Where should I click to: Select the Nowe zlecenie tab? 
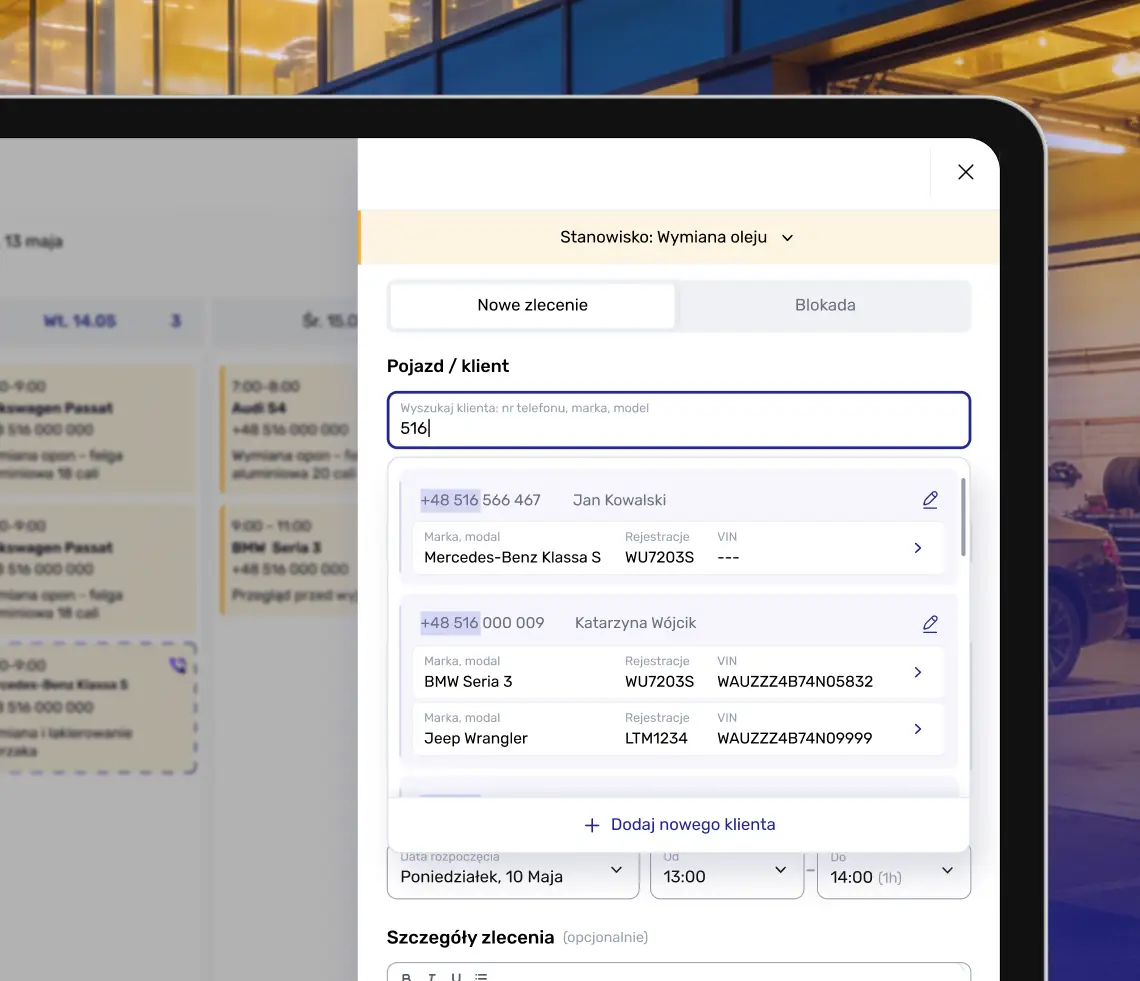(531, 305)
